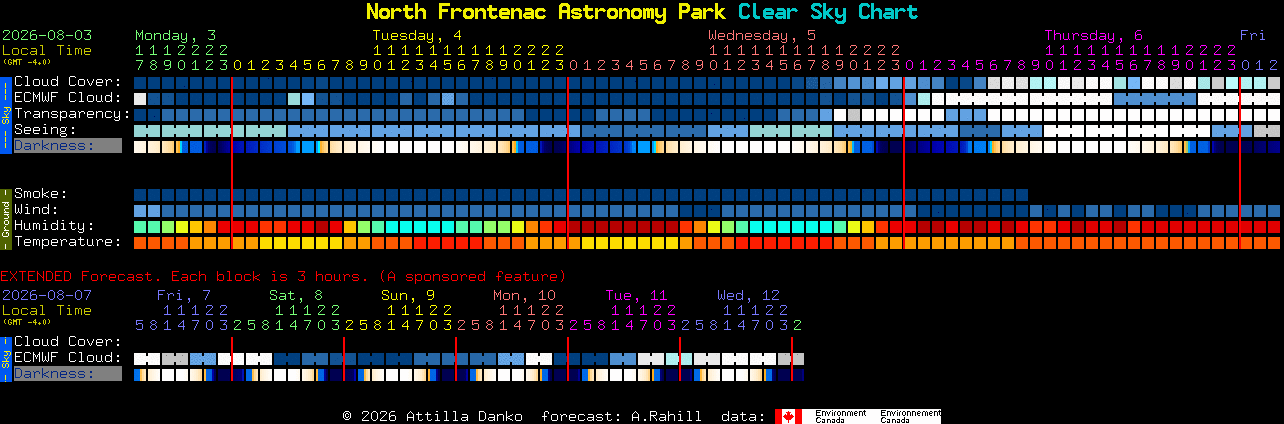Click the Tuesday, 4 day header
1284x424 pixels.
coord(417,35)
